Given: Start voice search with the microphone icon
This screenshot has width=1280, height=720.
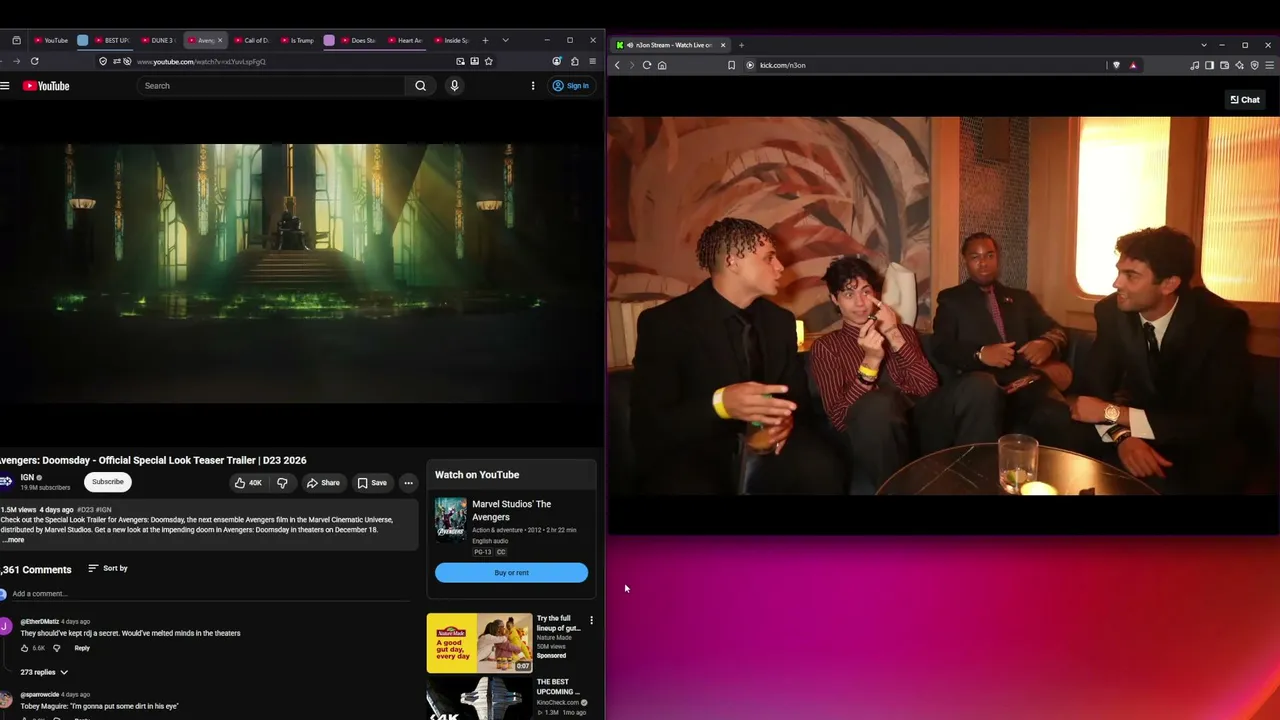Looking at the screenshot, I should [454, 86].
